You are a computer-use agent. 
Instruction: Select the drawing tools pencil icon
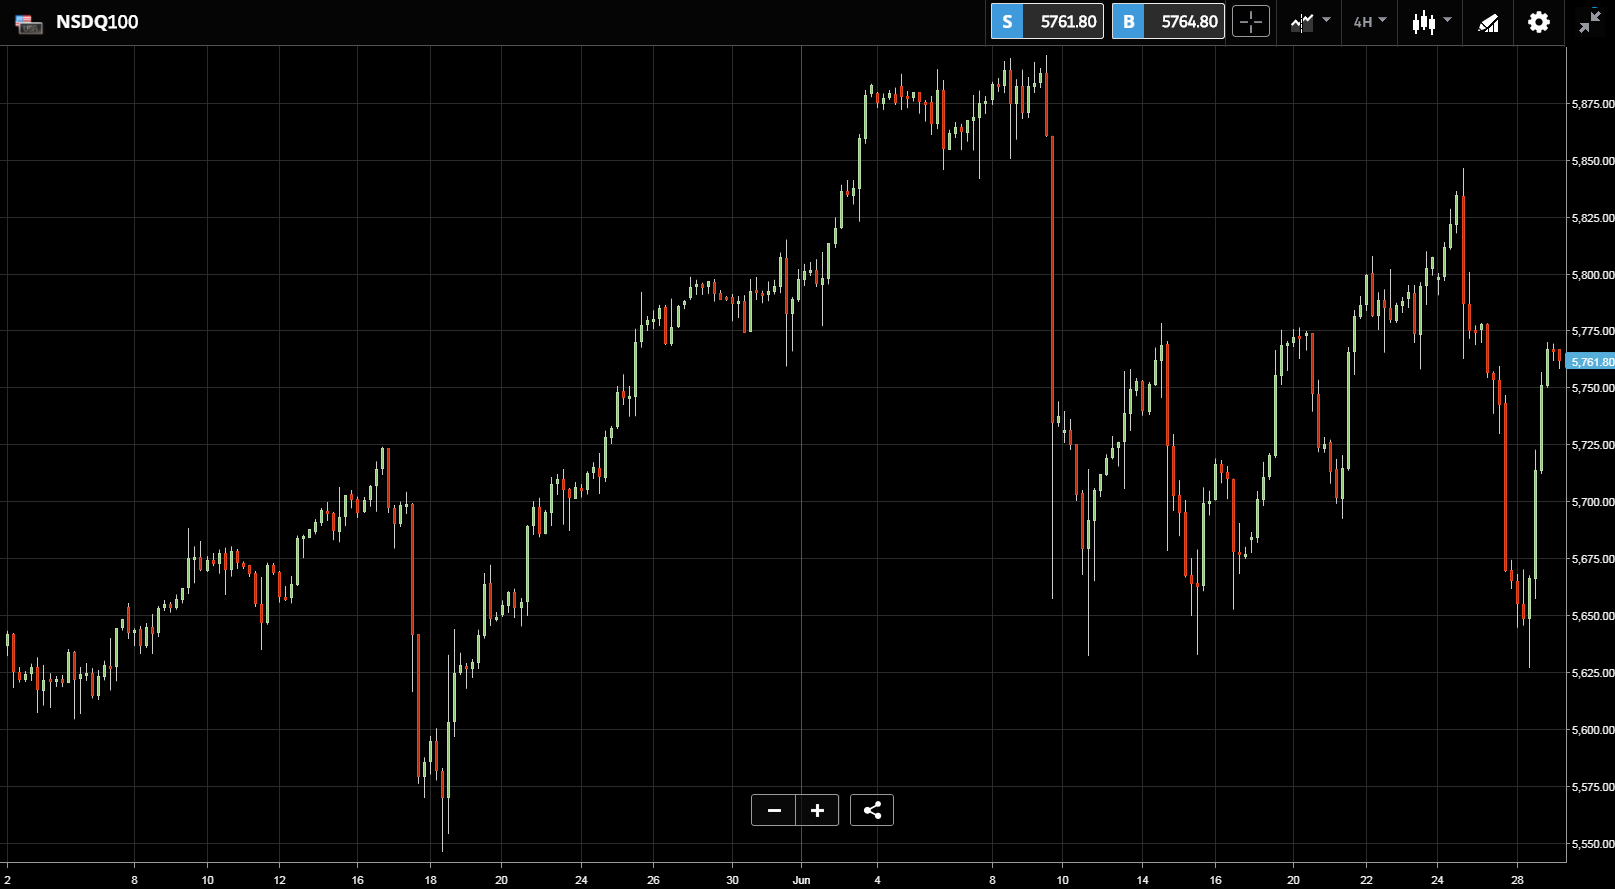coord(1489,22)
